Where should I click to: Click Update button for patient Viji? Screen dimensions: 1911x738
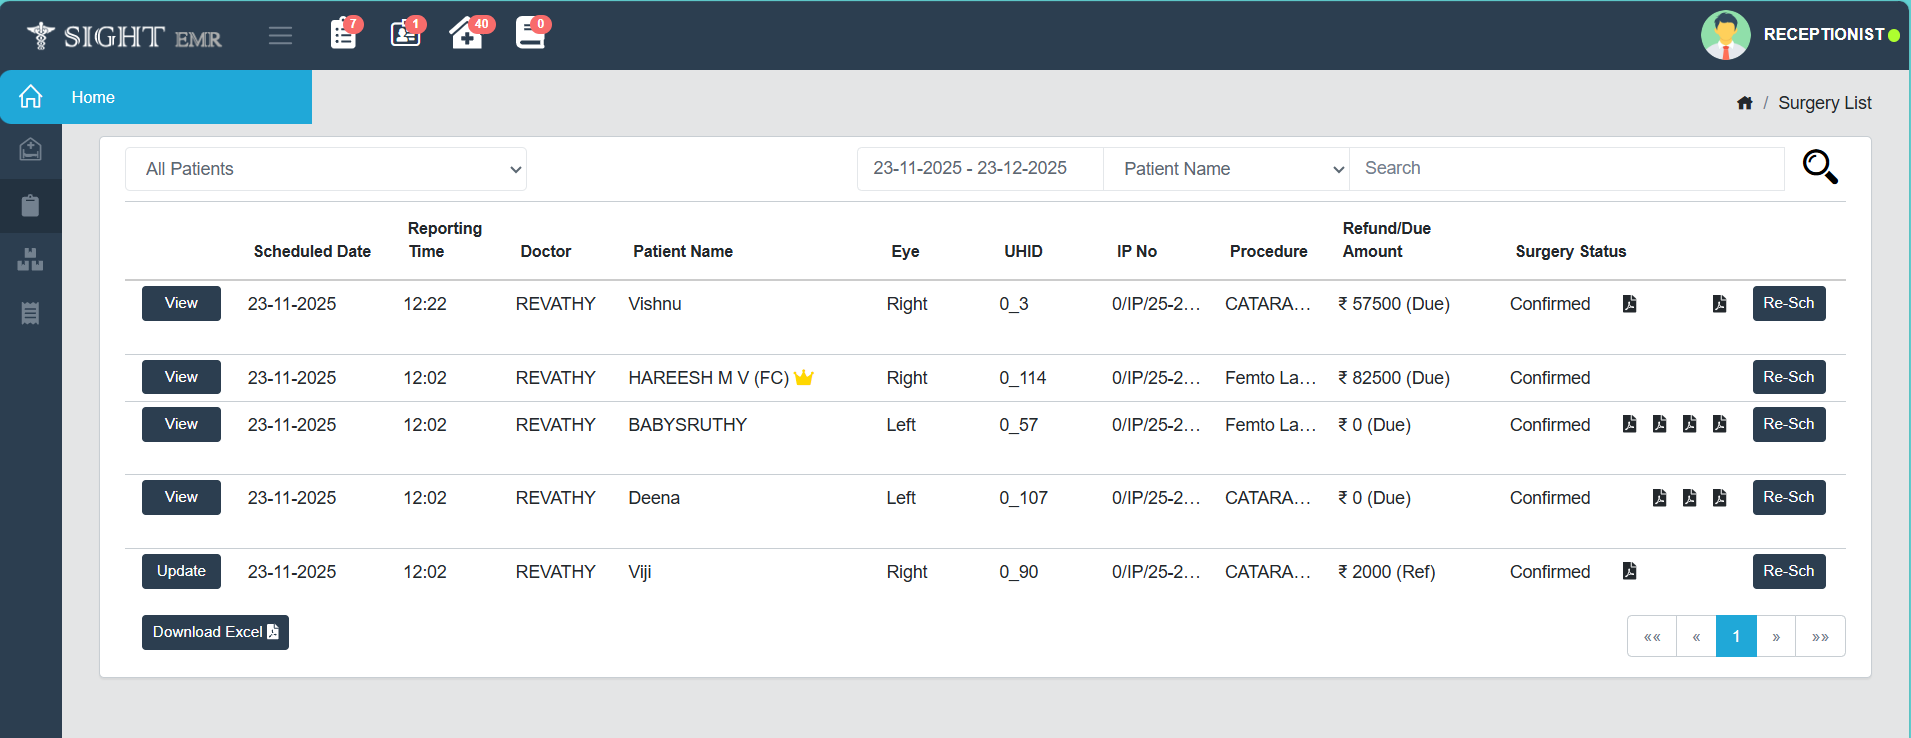point(181,571)
